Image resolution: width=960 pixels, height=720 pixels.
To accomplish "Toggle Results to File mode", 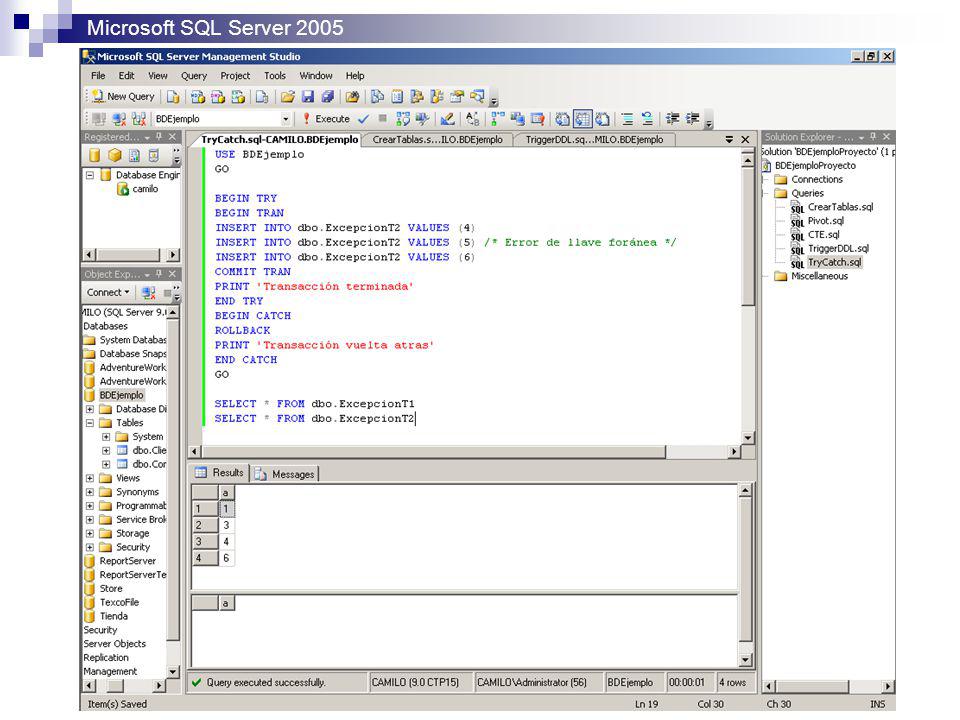I will (602, 119).
